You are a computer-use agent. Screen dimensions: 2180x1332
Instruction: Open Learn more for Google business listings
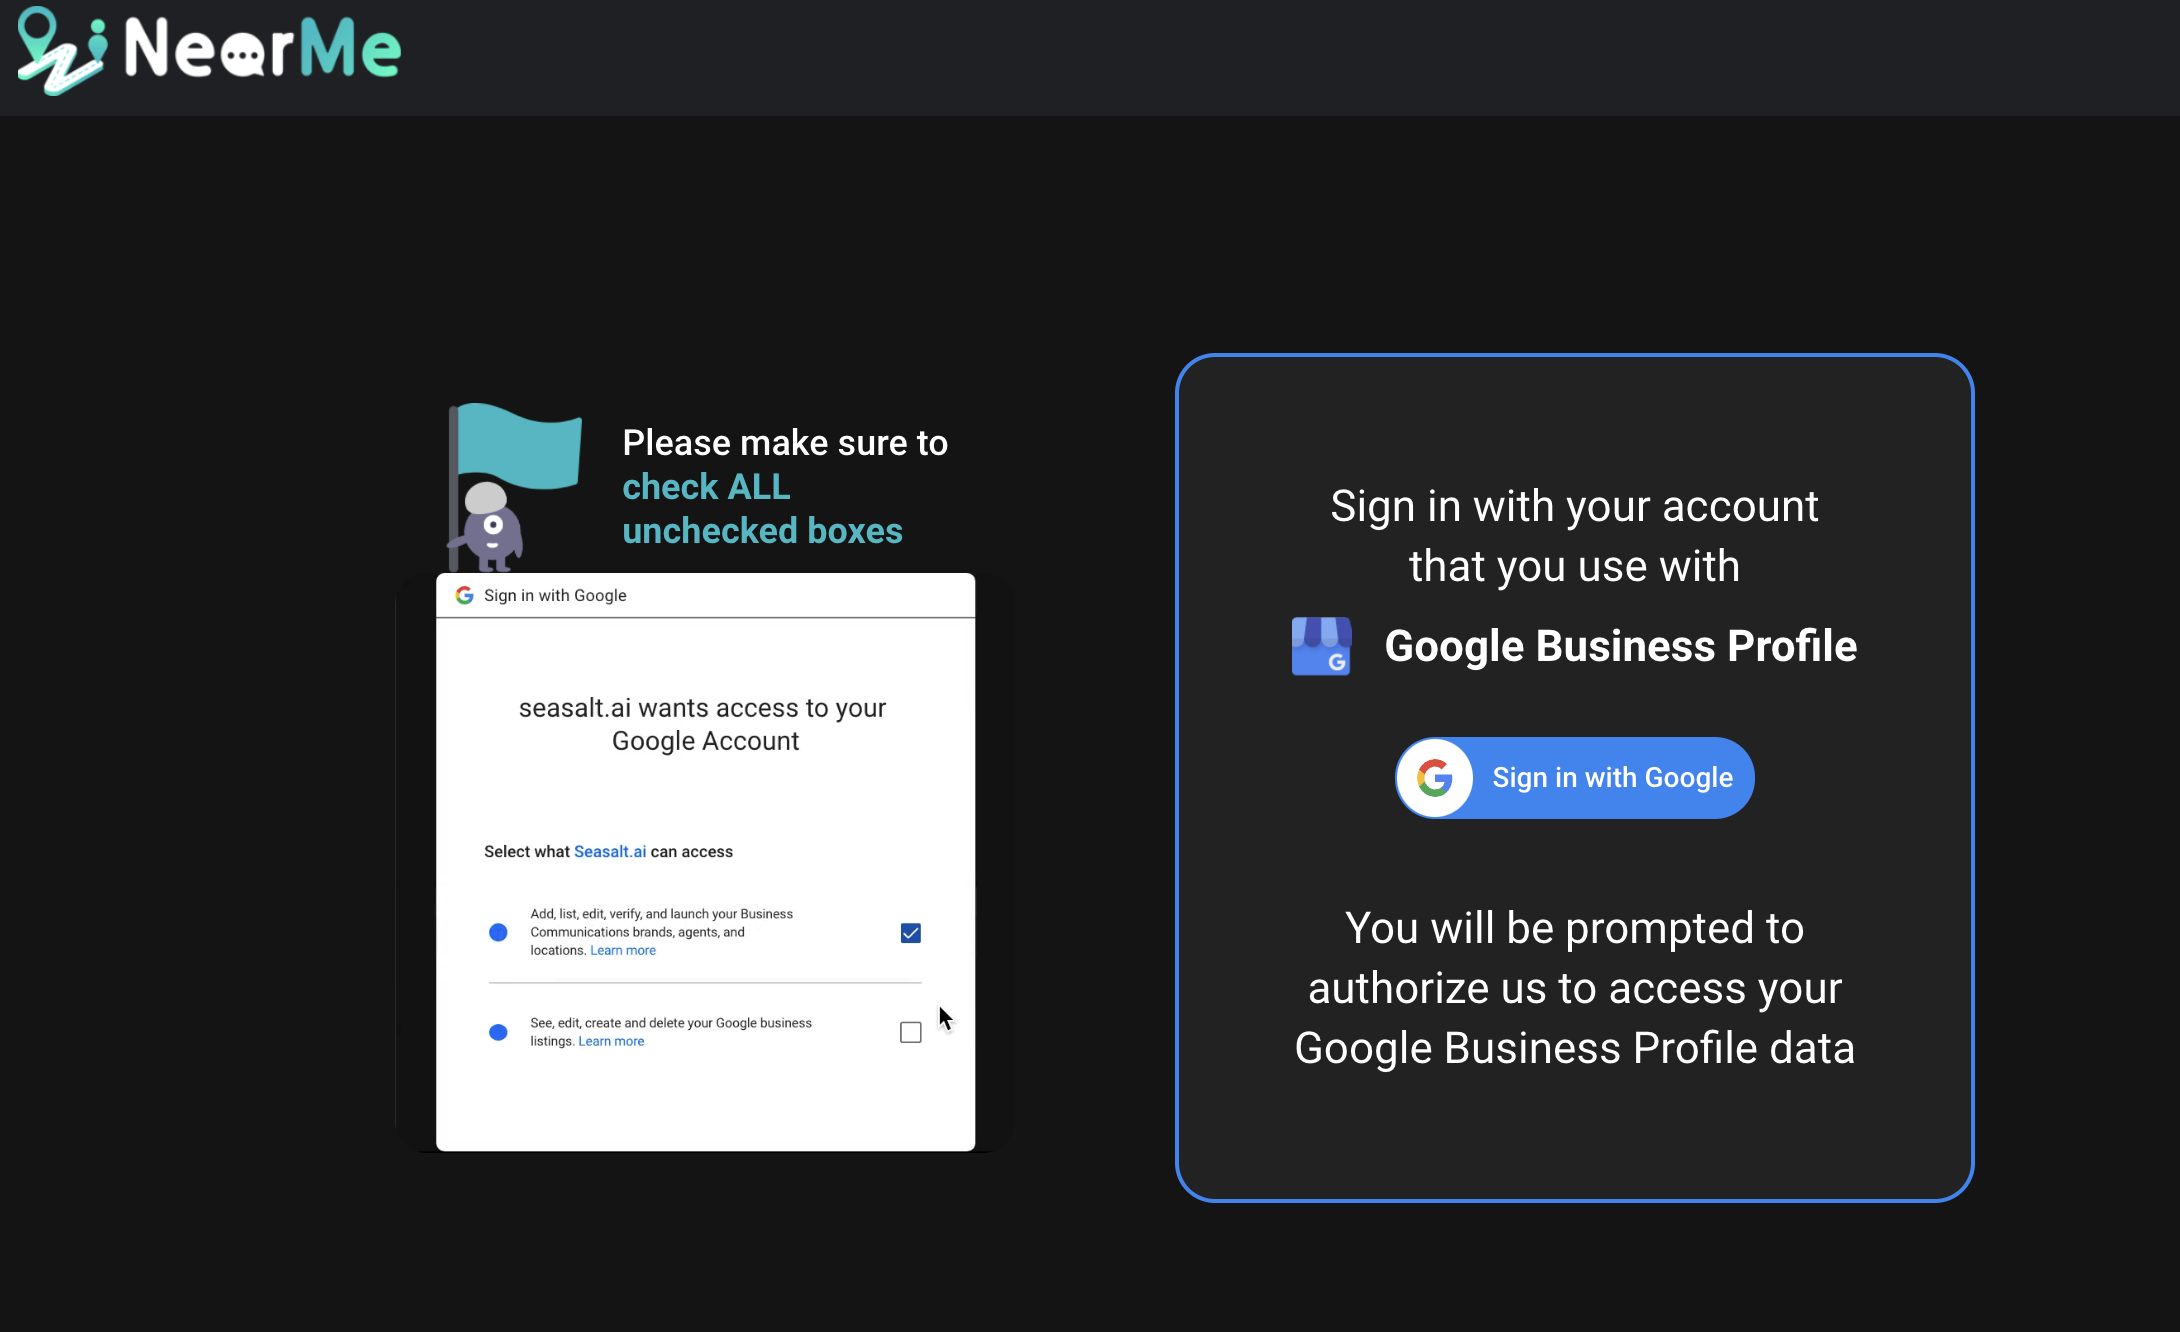pos(611,1041)
